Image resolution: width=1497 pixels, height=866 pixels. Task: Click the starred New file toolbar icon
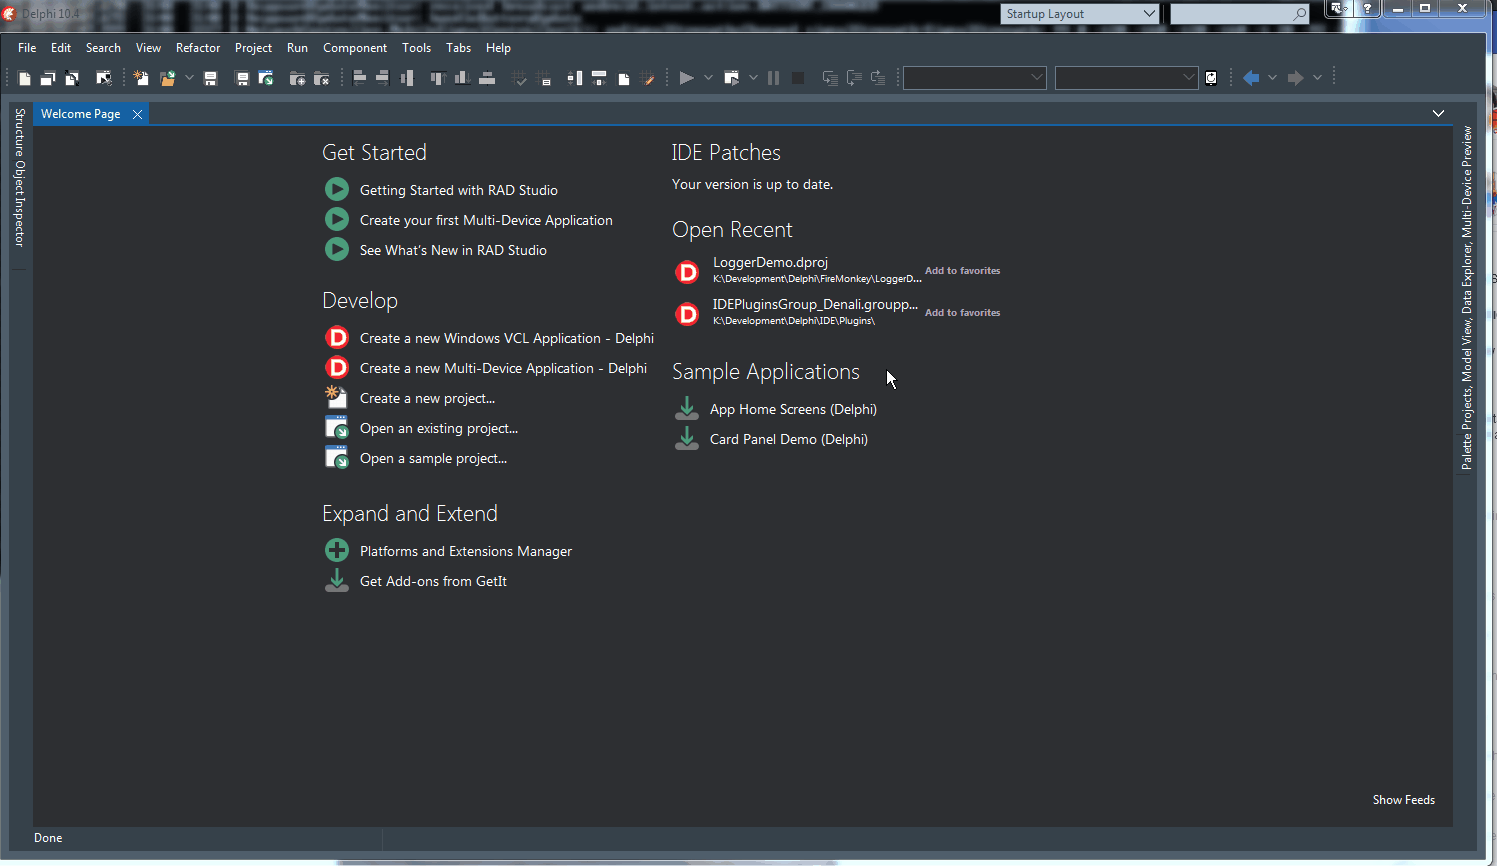coord(141,78)
